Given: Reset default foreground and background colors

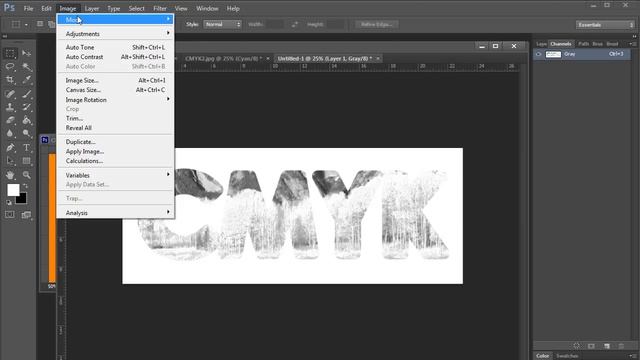Looking at the screenshot, I should pos(9,202).
